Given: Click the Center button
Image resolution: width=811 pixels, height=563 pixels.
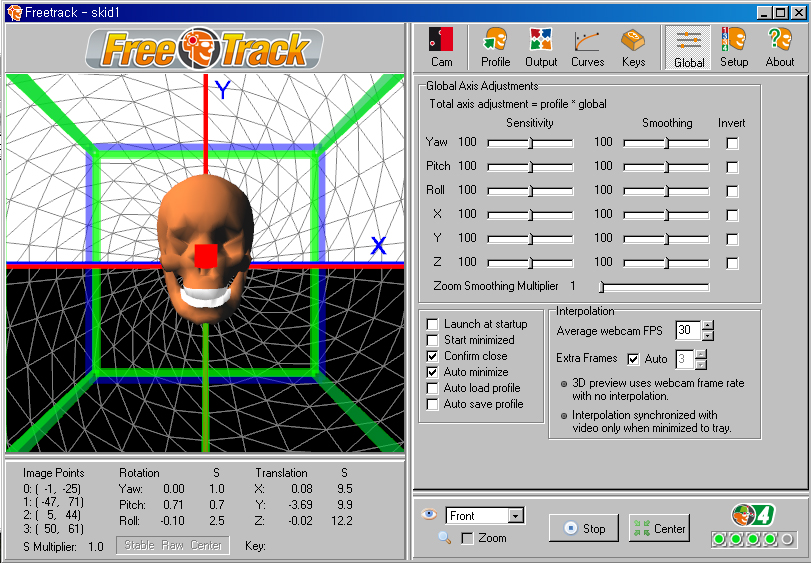Looking at the screenshot, I should (x=659, y=528).
